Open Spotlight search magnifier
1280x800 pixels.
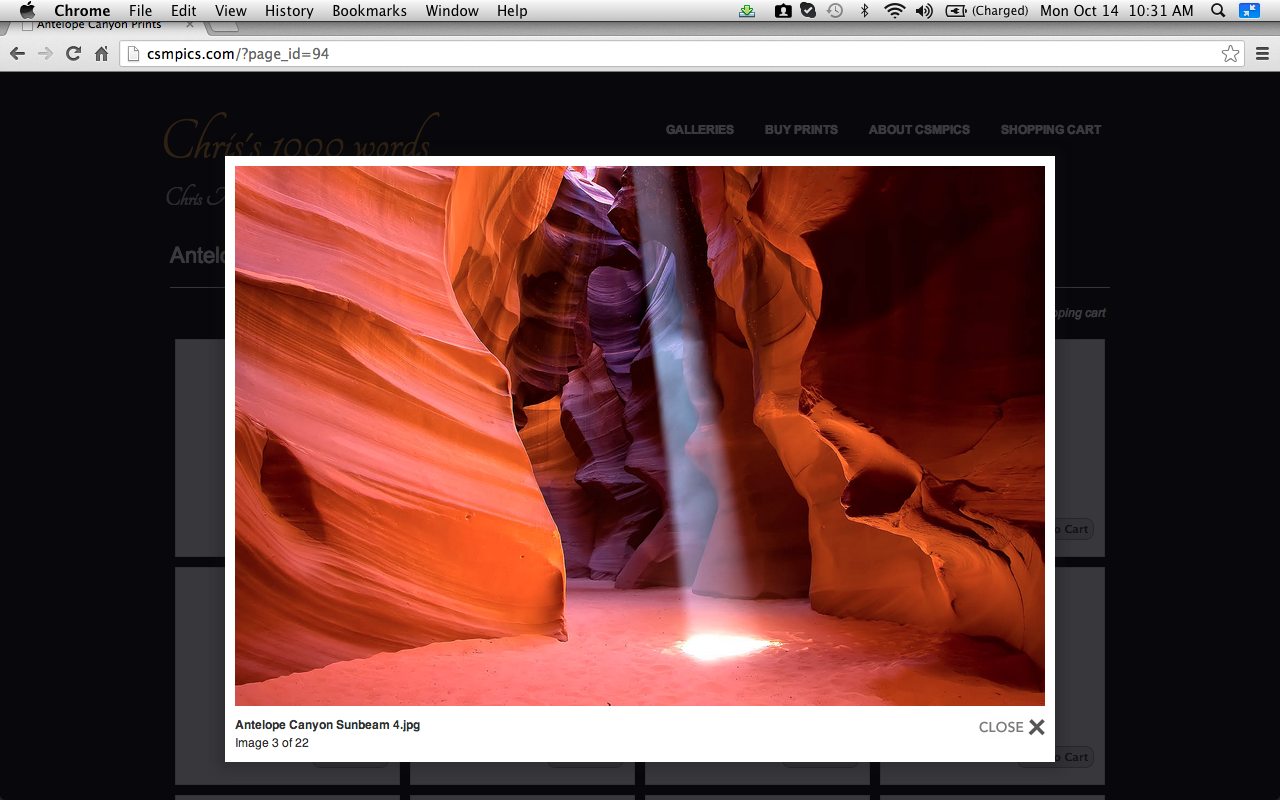point(1217,10)
